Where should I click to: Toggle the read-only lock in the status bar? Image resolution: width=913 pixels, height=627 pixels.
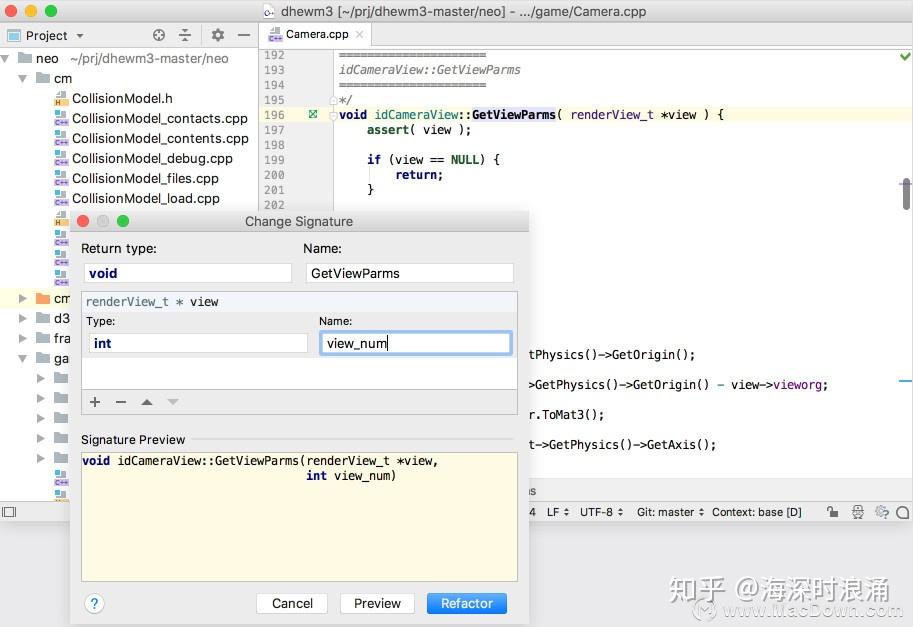pyautogui.click(x=832, y=512)
